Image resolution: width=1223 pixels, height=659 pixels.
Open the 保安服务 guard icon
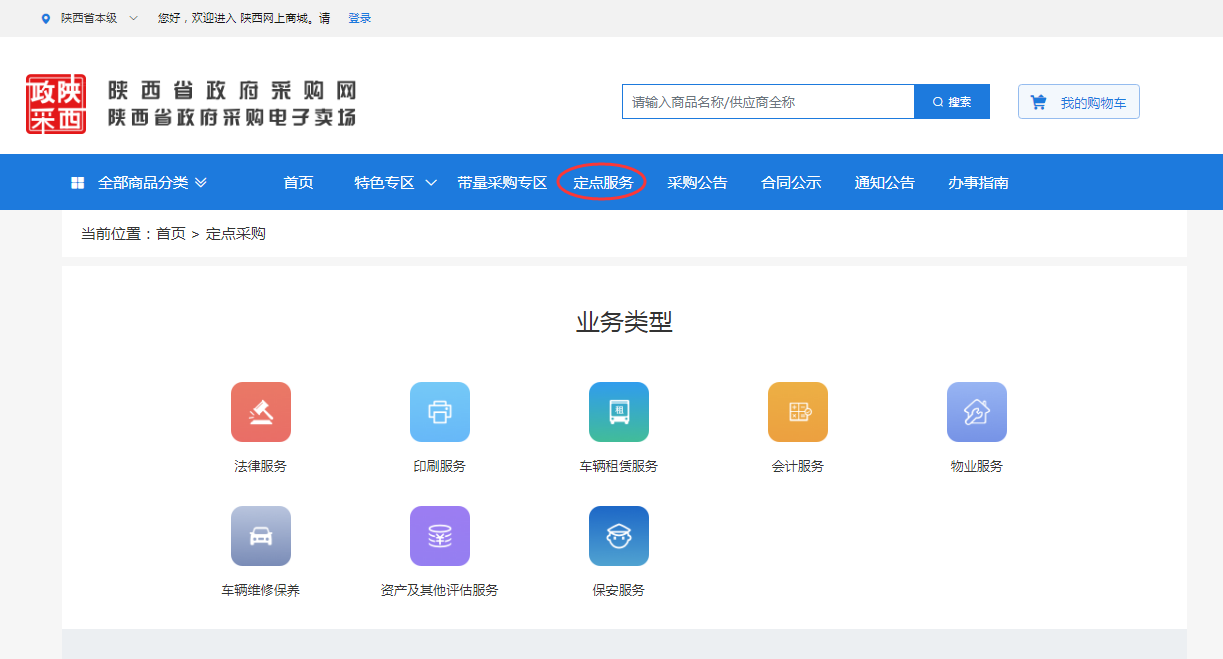[619, 536]
